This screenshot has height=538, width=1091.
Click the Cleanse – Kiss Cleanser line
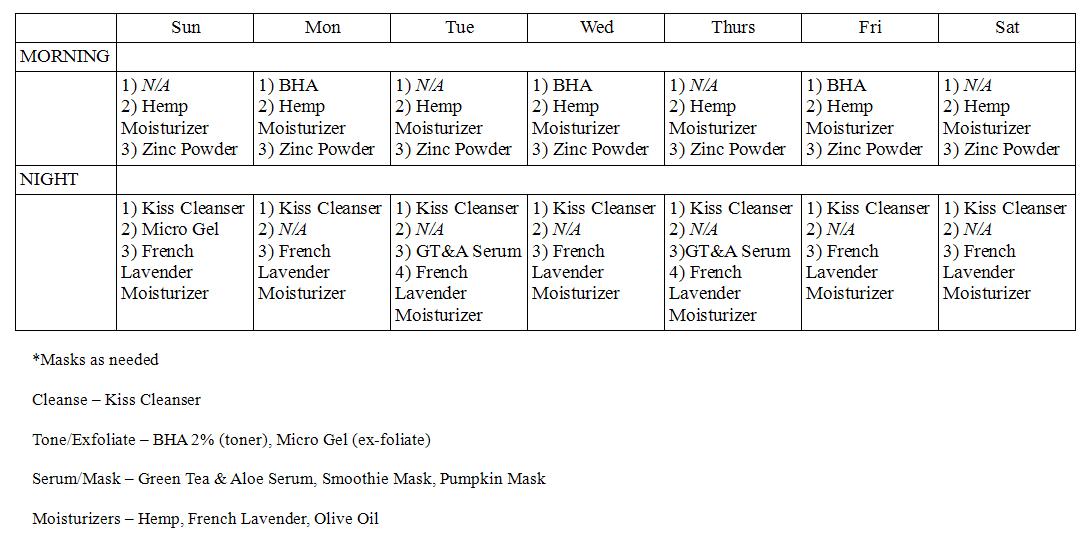pos(116,399)
